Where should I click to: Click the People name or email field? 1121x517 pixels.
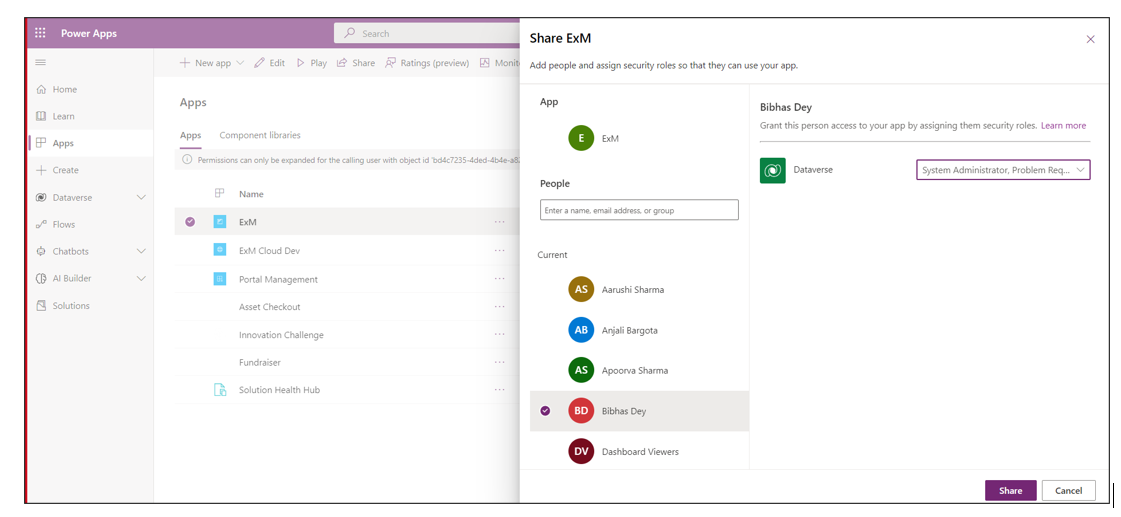tap(639, 210)
